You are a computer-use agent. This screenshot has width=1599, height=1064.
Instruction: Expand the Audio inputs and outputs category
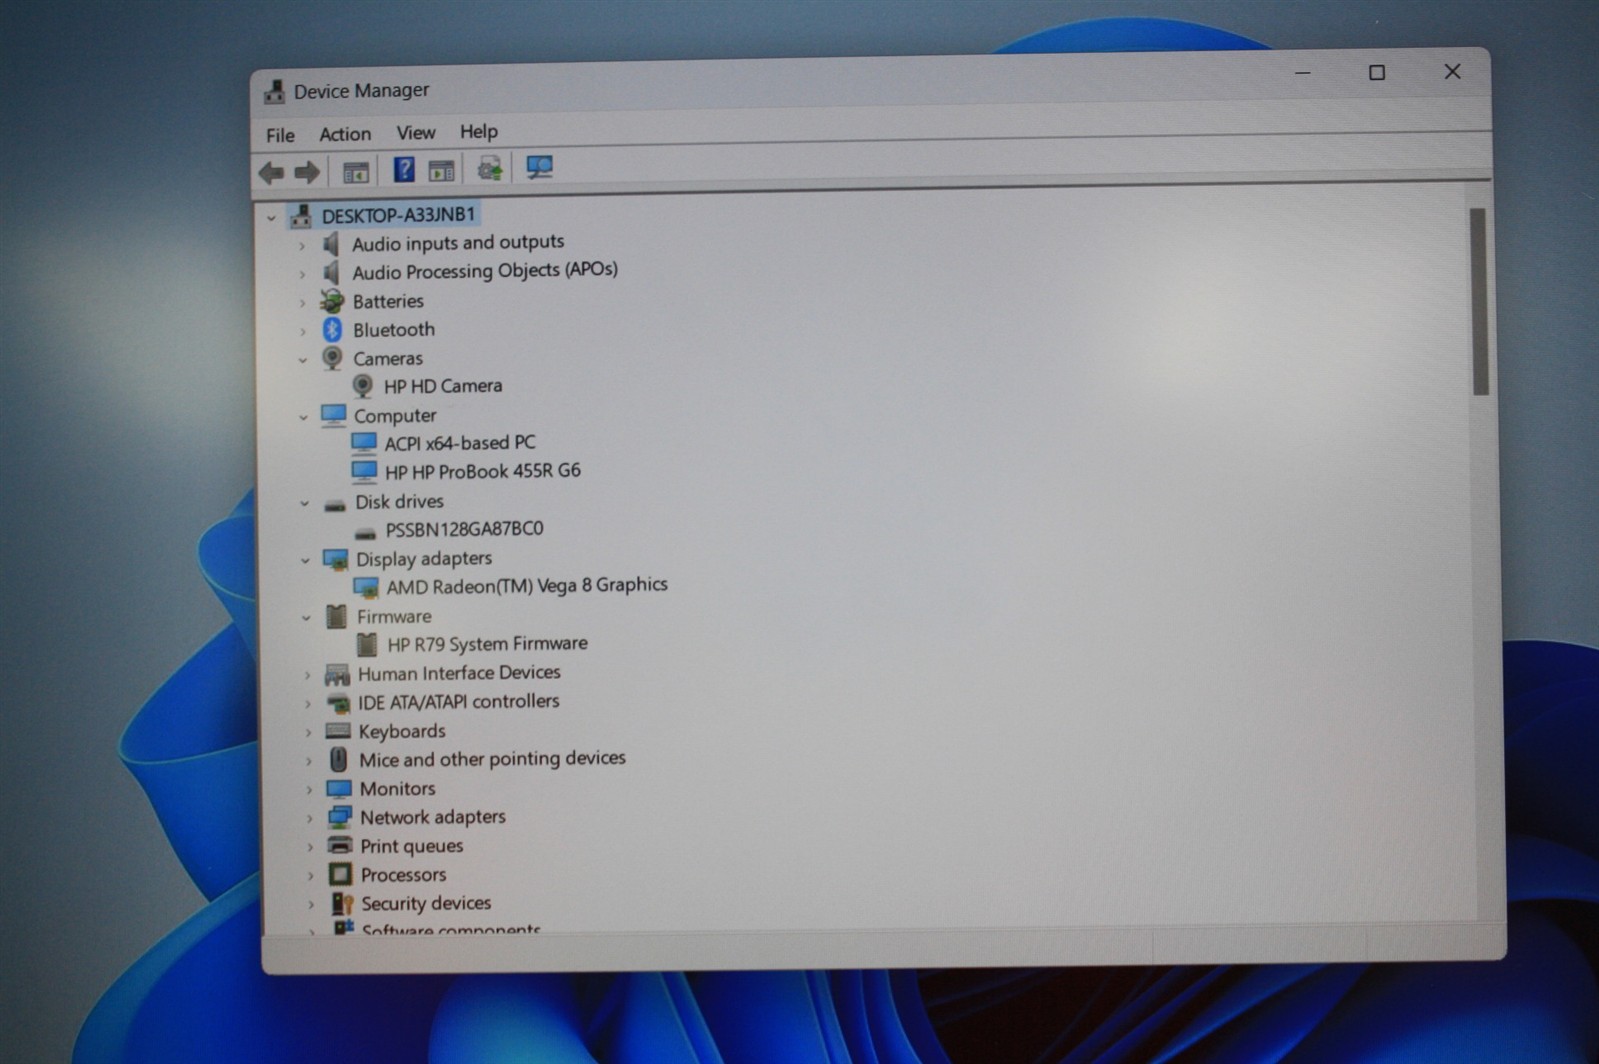[301, 245]
